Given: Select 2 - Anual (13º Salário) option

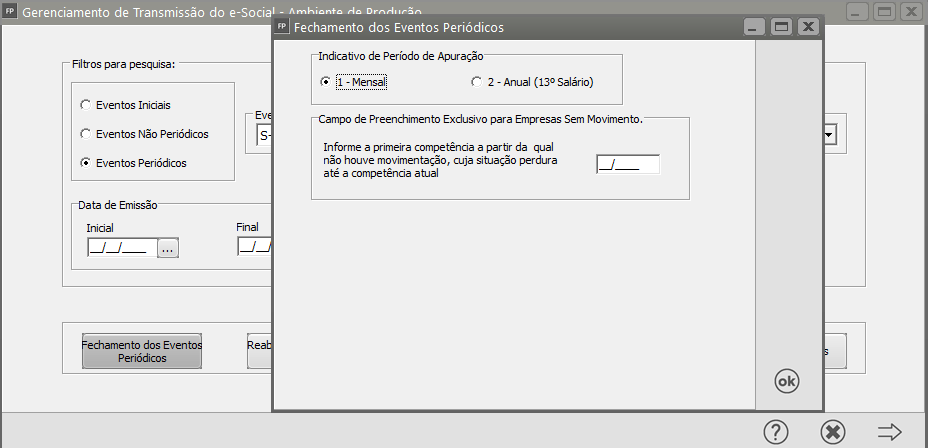Looking at the screenshot, I should point(477,81).
